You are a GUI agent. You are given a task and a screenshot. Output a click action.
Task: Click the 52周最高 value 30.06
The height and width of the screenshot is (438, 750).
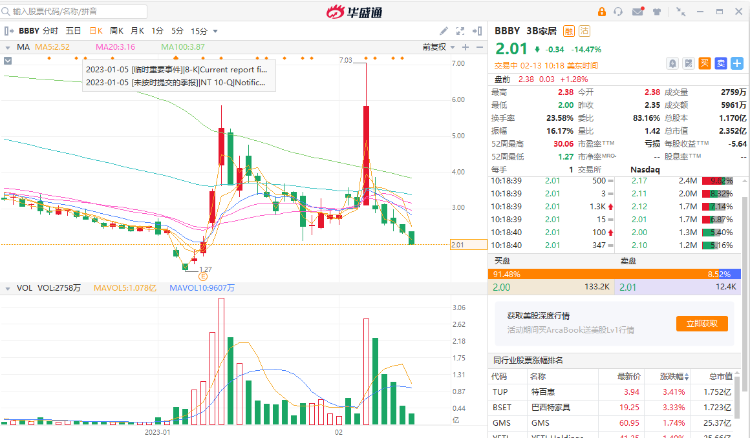[563, 144]
